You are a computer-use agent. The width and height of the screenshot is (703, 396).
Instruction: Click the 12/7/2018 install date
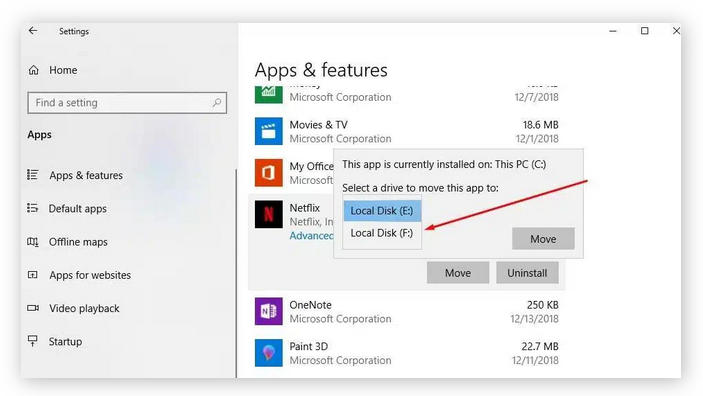click(537, 97)
